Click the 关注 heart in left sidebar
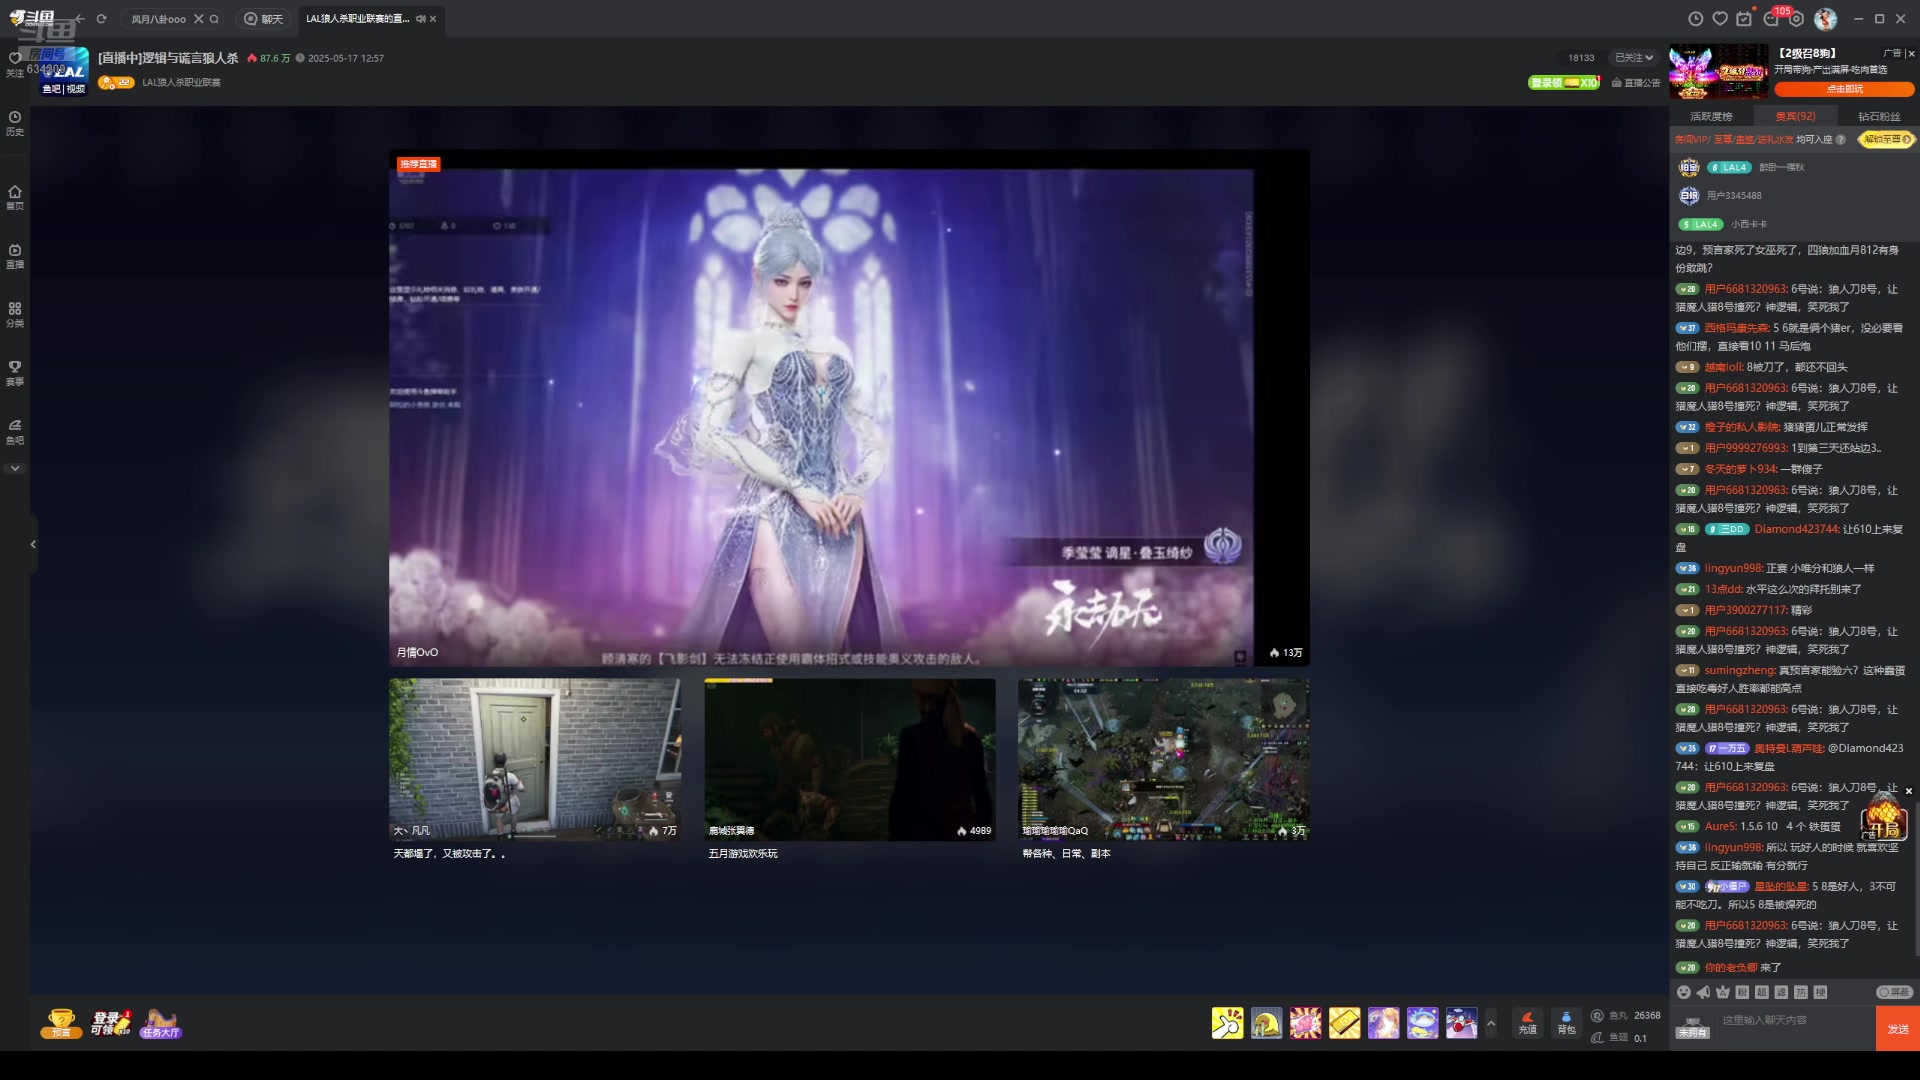Screen dimensions: 1920x1080 (15, 63)
